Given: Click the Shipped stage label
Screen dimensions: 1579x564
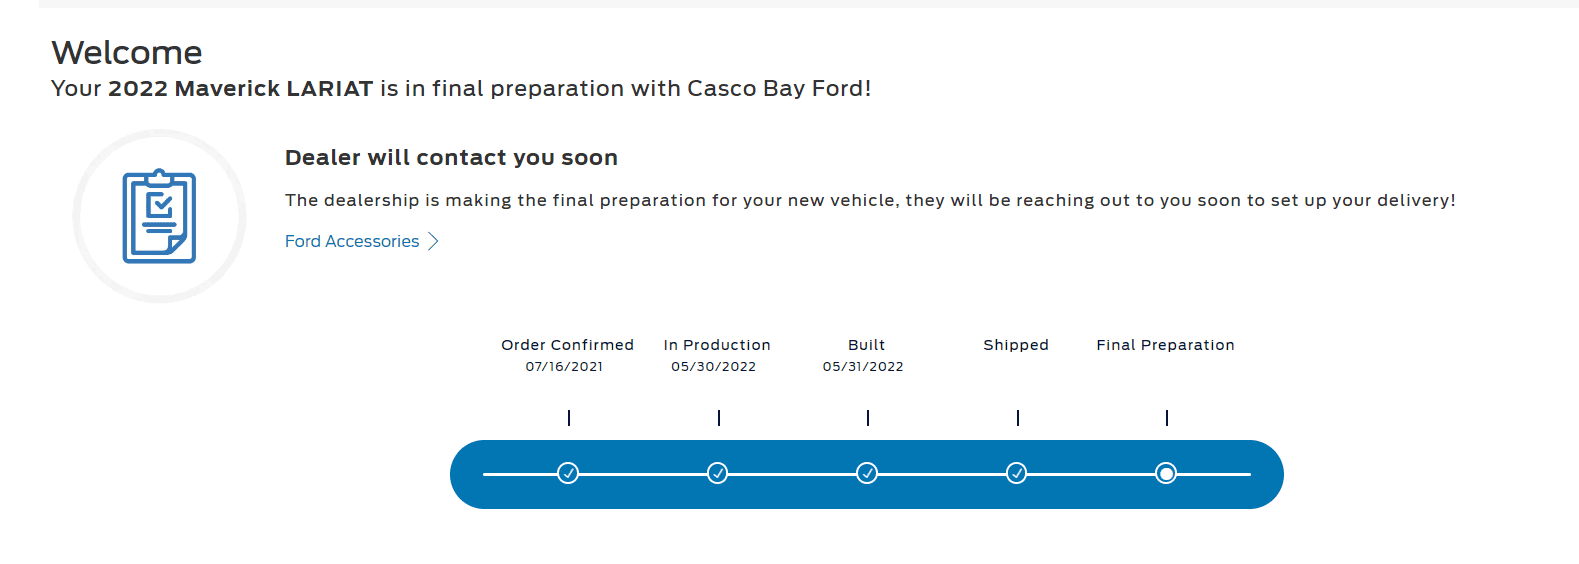Looking at the screenshot, I should coord(1016,345).
